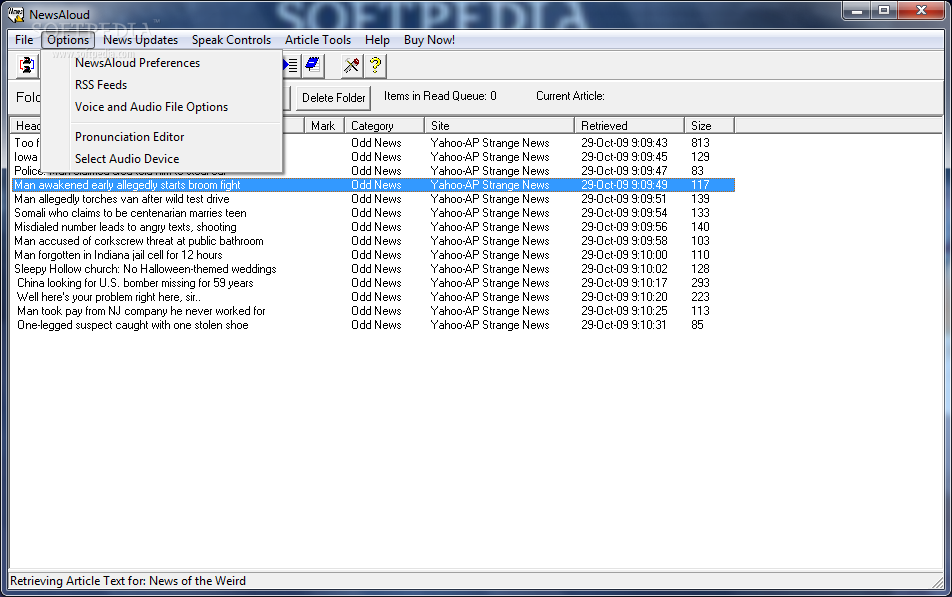
Task: Sort by the Category column header
Action: point(384,126)
